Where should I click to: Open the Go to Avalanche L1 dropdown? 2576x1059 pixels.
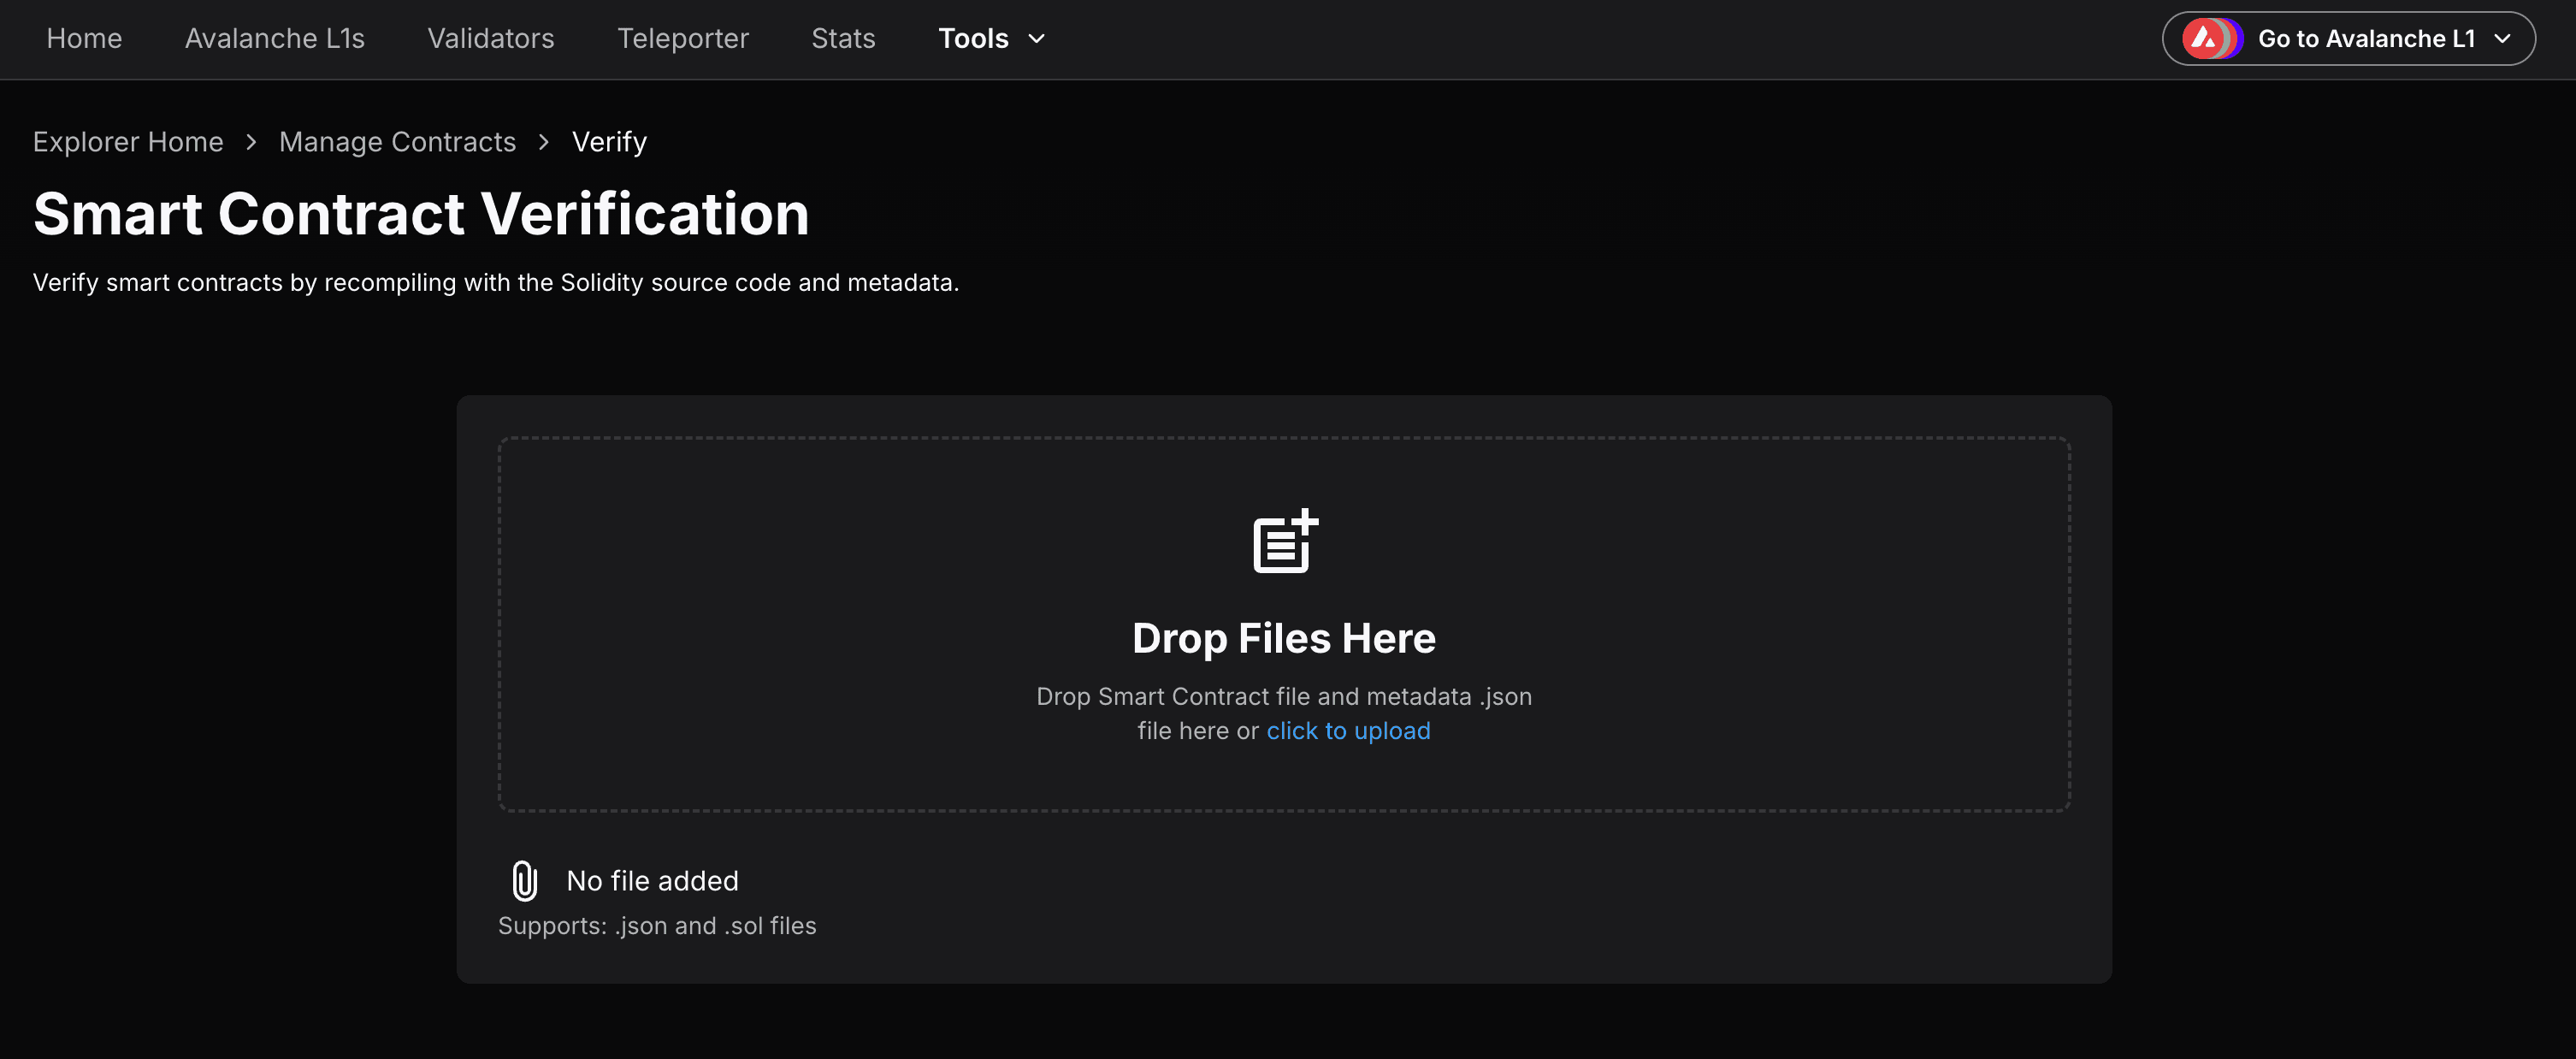[x=2364, y=39]
